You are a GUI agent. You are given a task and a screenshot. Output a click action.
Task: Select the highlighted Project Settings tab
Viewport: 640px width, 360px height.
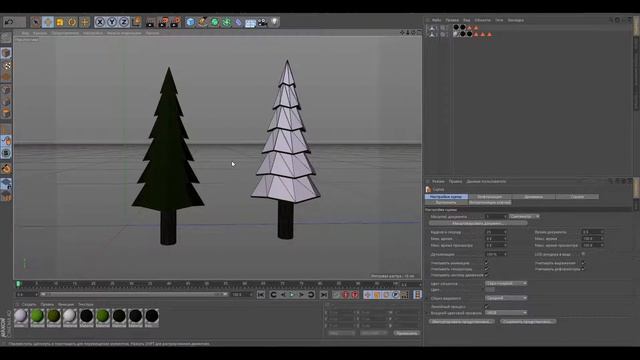[x=446, y=197]
